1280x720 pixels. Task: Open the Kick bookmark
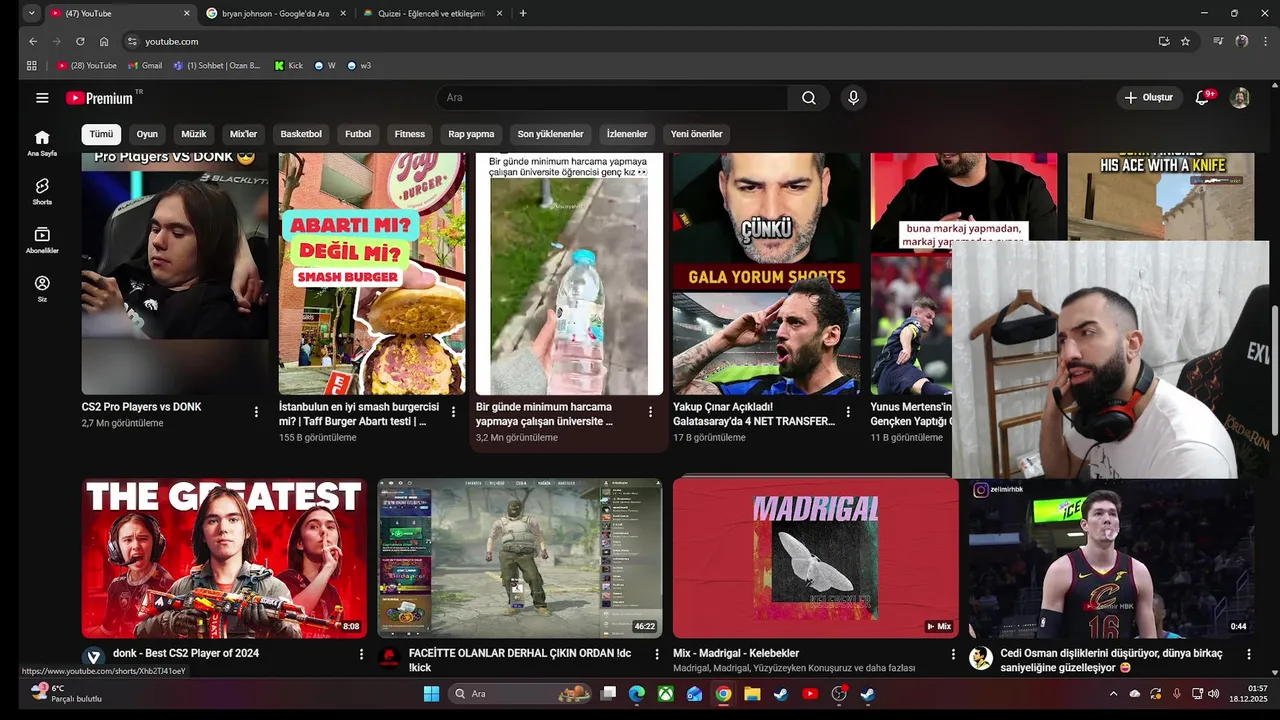[289, 66]
